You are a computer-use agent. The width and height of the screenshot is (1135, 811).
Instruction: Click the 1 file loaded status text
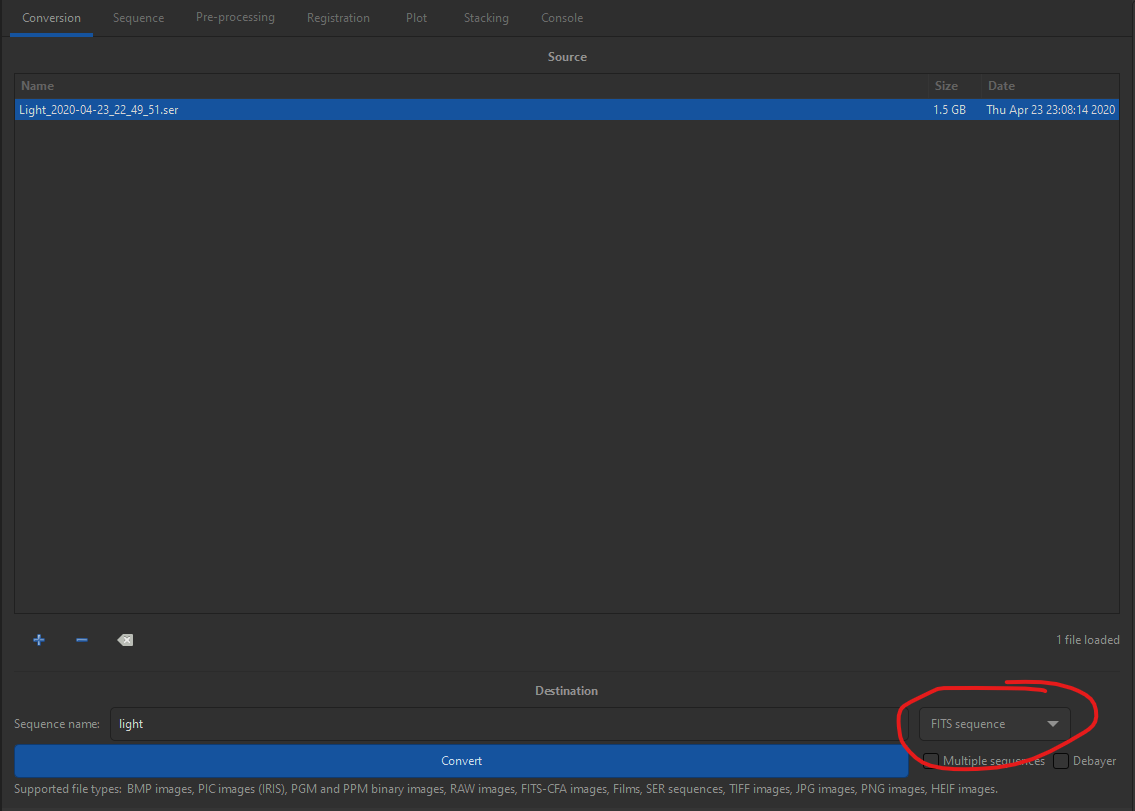[x=1087, y=640]
